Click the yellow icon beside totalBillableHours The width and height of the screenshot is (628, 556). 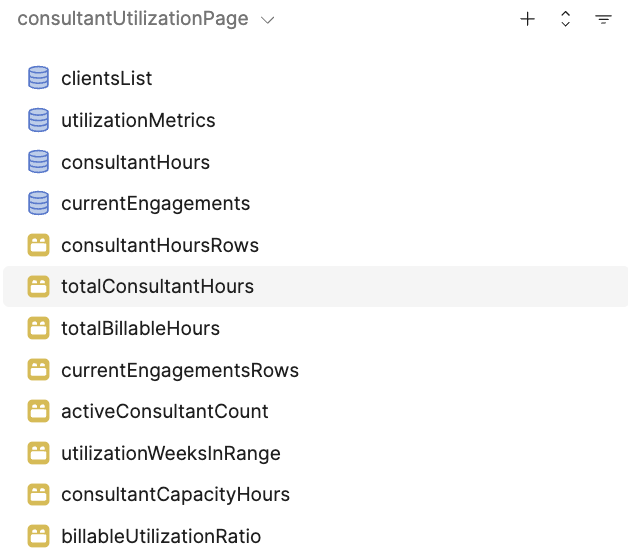point(38,328)
